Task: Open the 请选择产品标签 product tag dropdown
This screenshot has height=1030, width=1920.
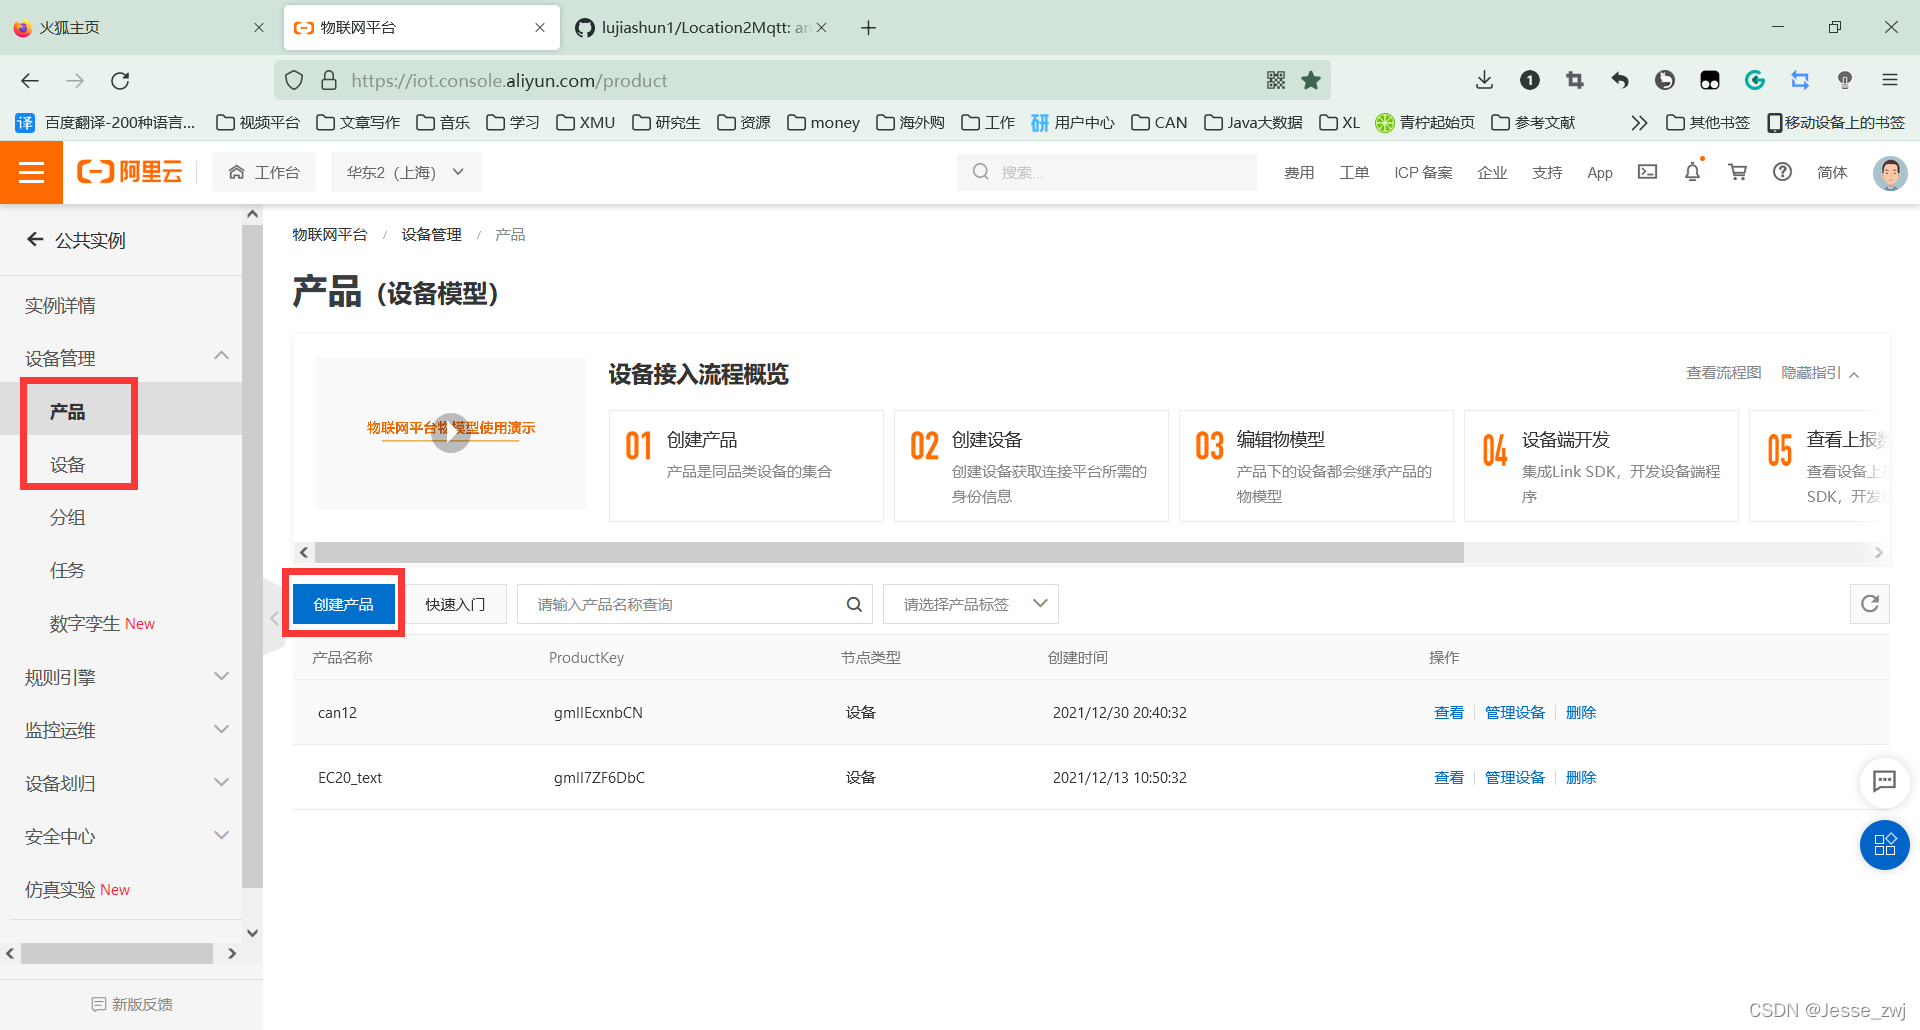Action: (969, 603)
